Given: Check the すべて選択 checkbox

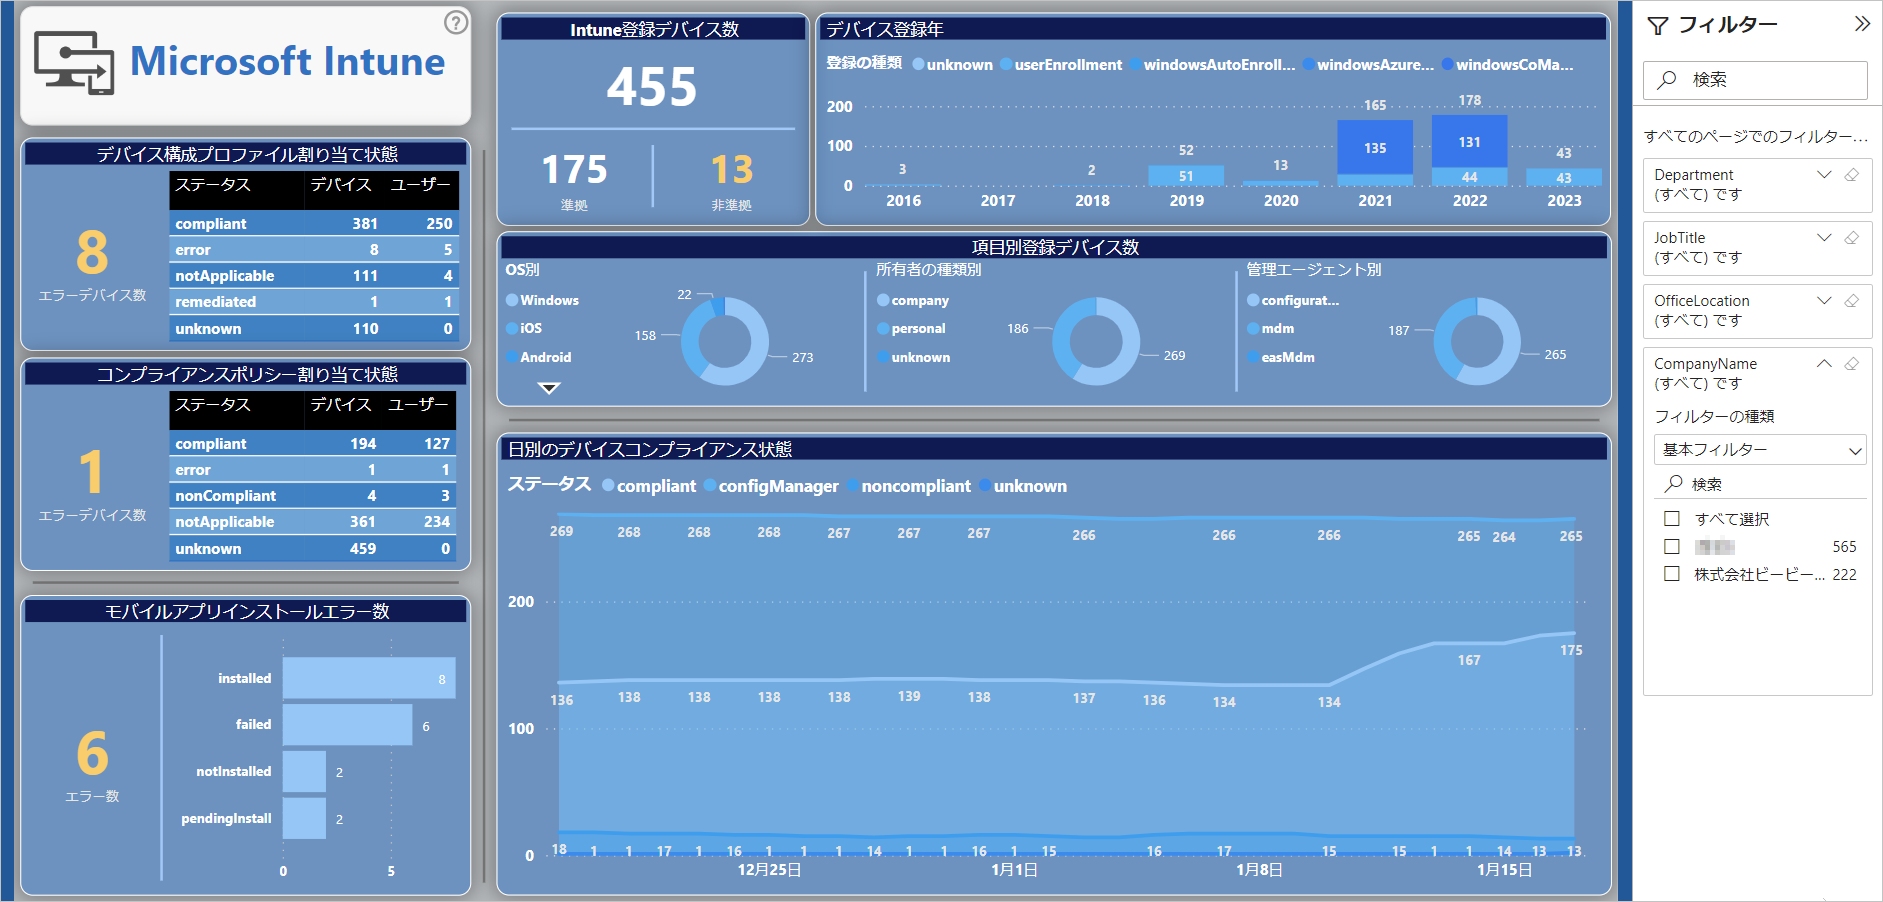Looking at the screenshot, I should click(x=1671, y=519).
